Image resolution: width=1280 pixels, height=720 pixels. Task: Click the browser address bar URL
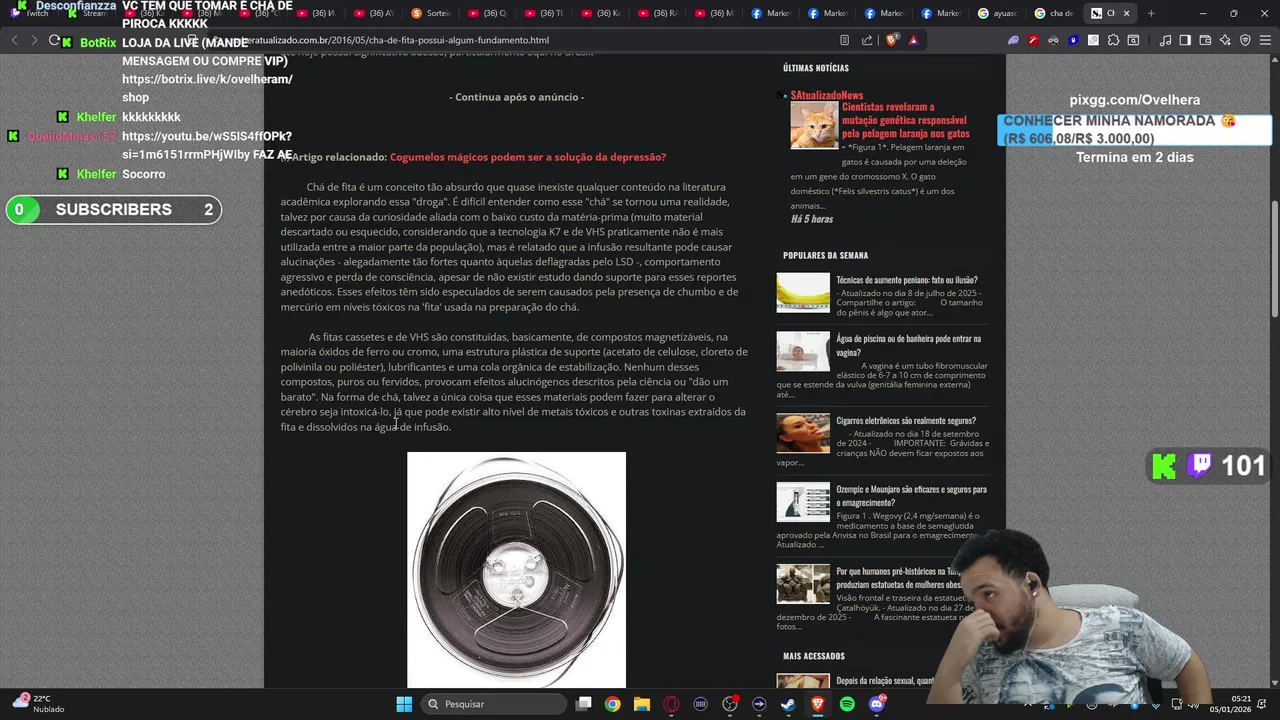pyautogui.click(x=400, y=40)
